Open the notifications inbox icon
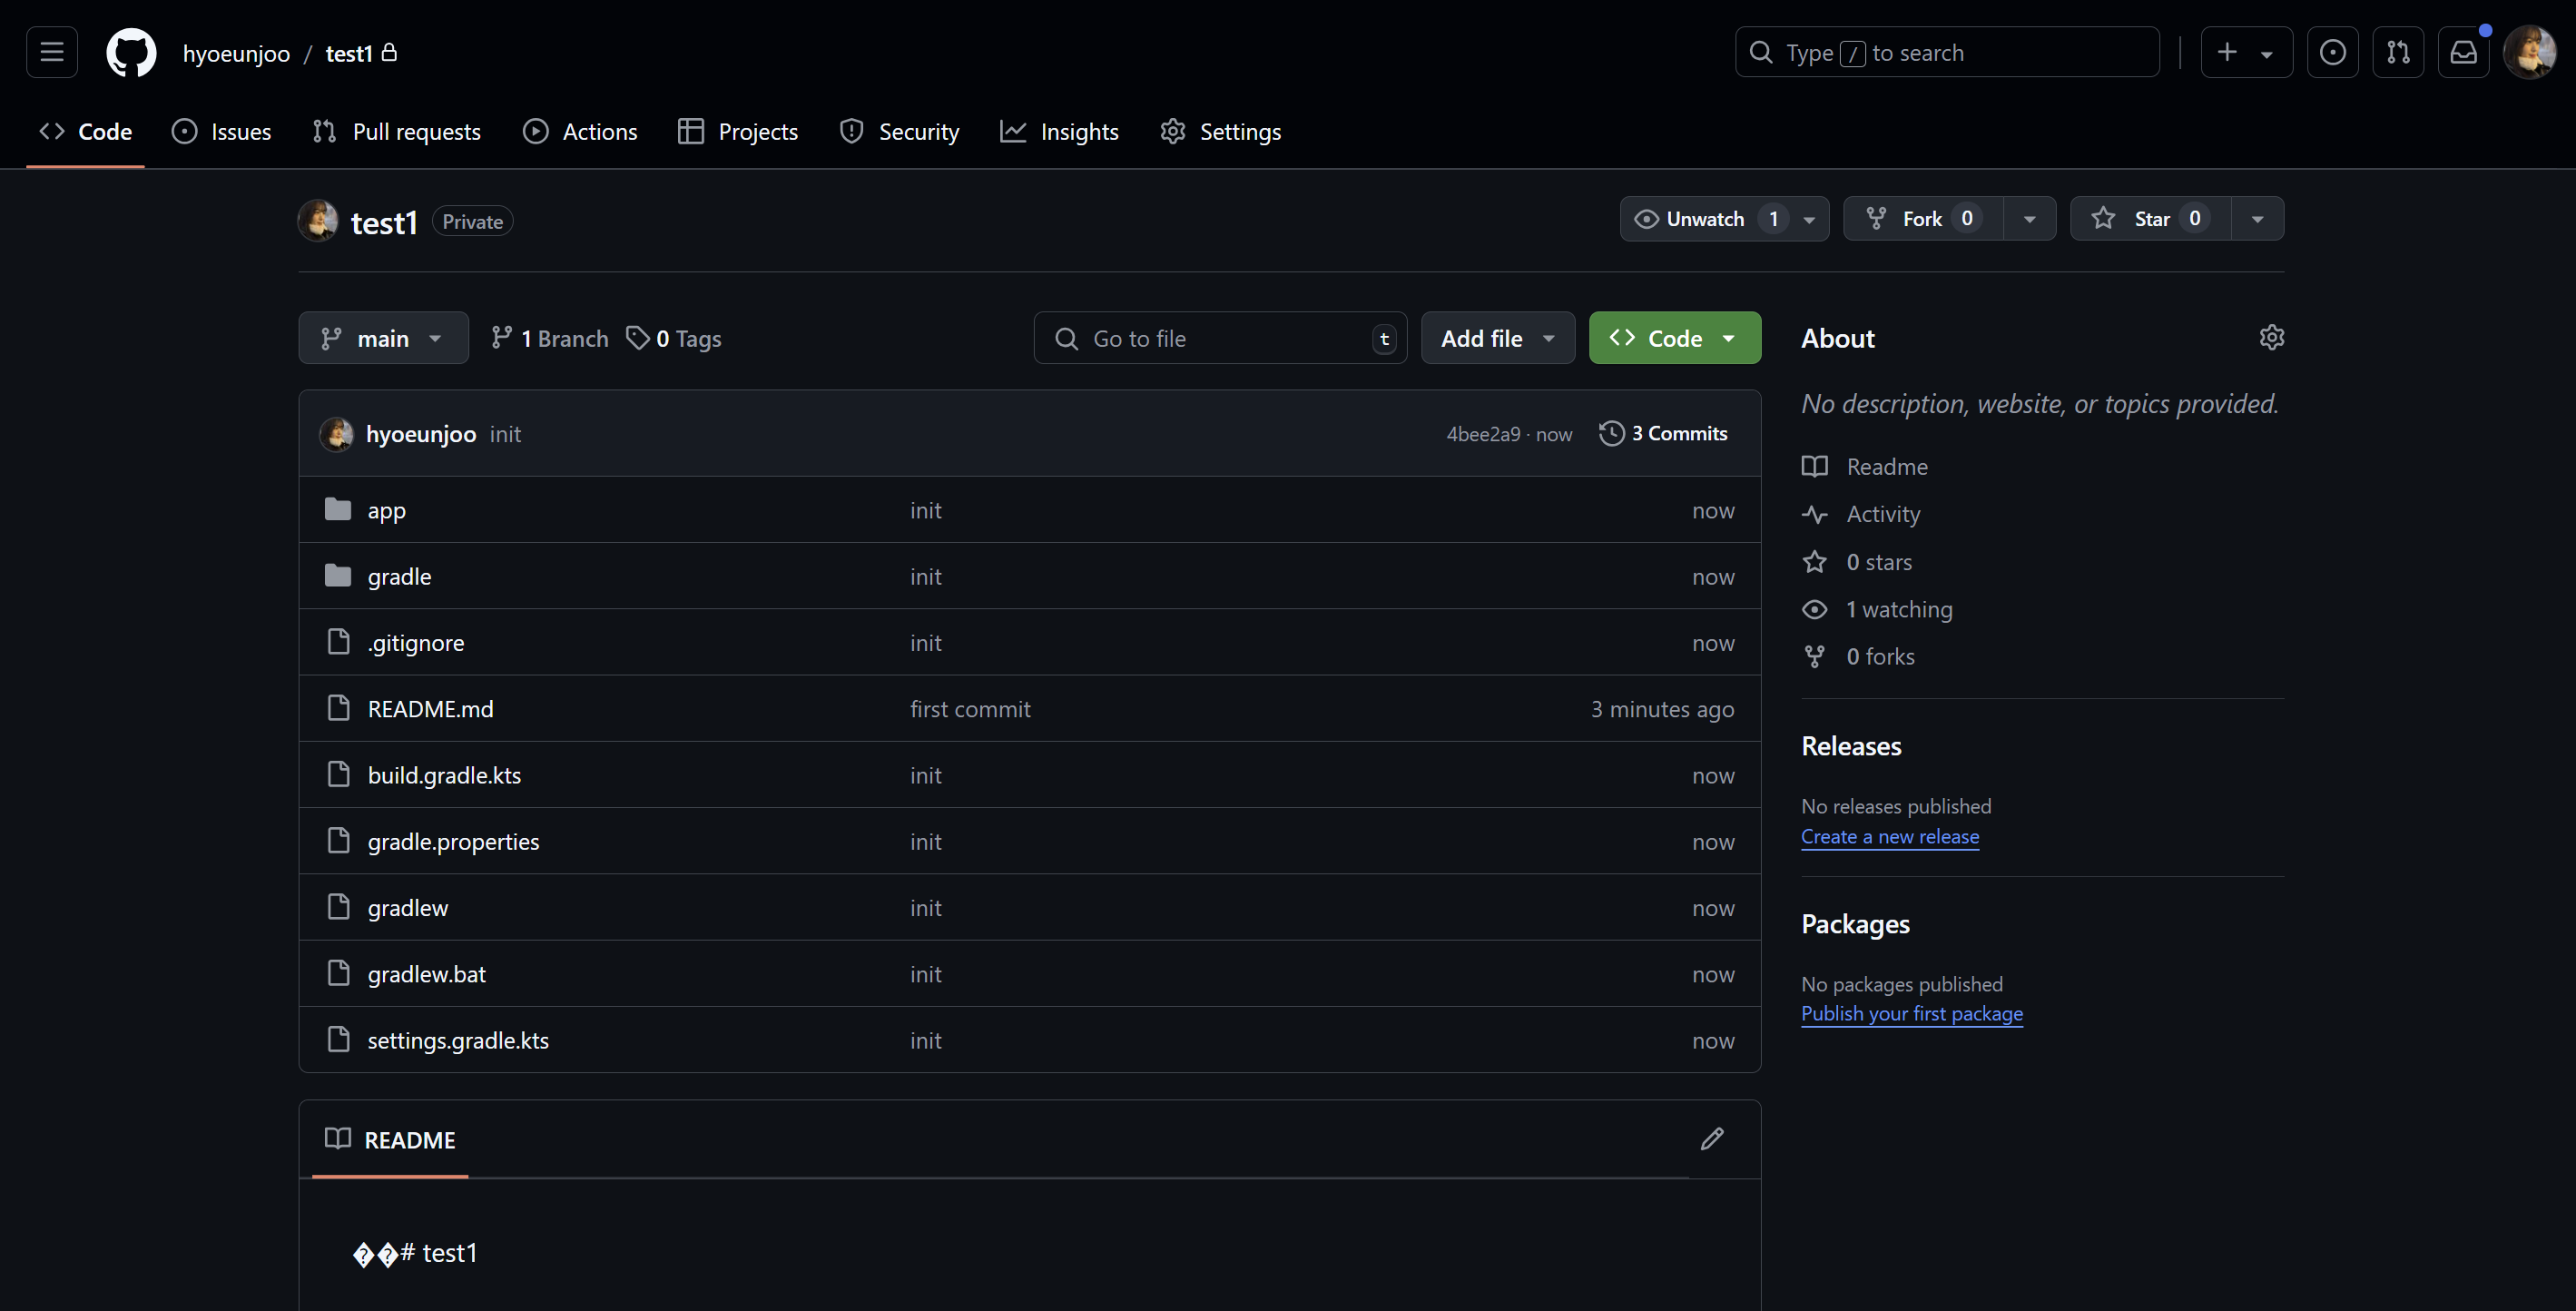Screen dimensions: 2576x1311 (2463, 52)
